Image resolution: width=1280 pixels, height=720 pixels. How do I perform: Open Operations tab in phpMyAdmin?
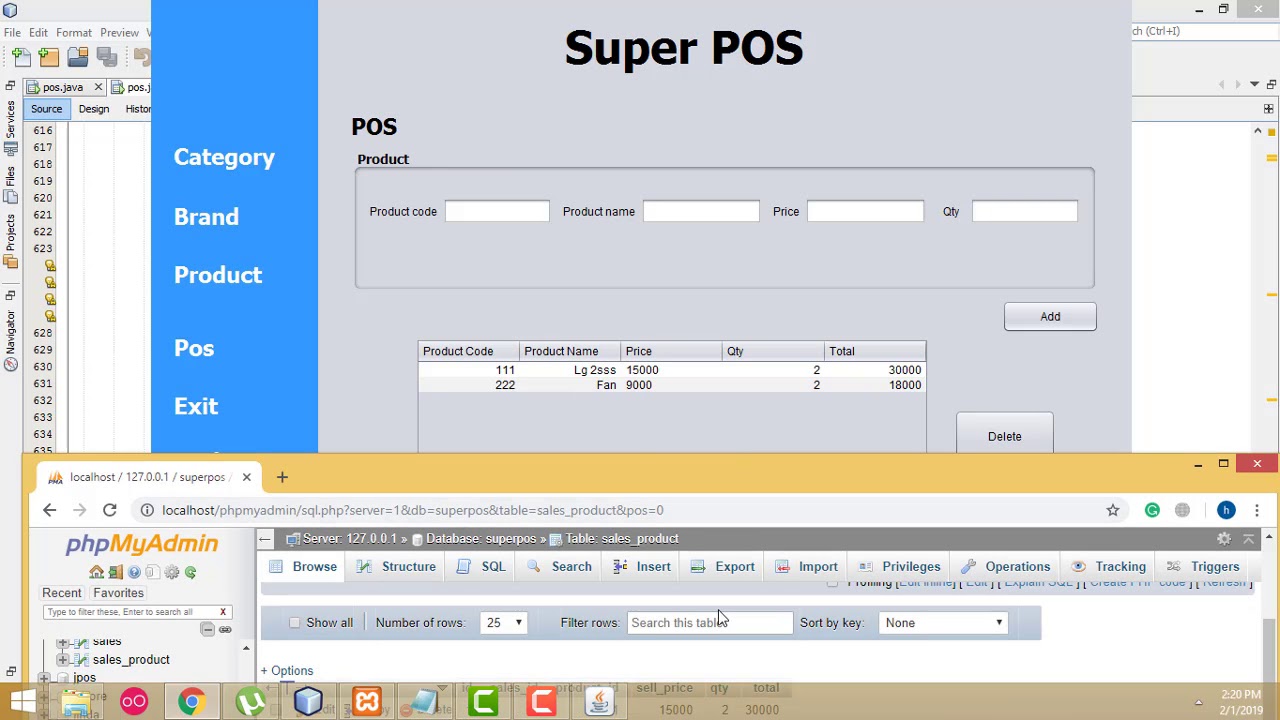tap(1006, 567)
